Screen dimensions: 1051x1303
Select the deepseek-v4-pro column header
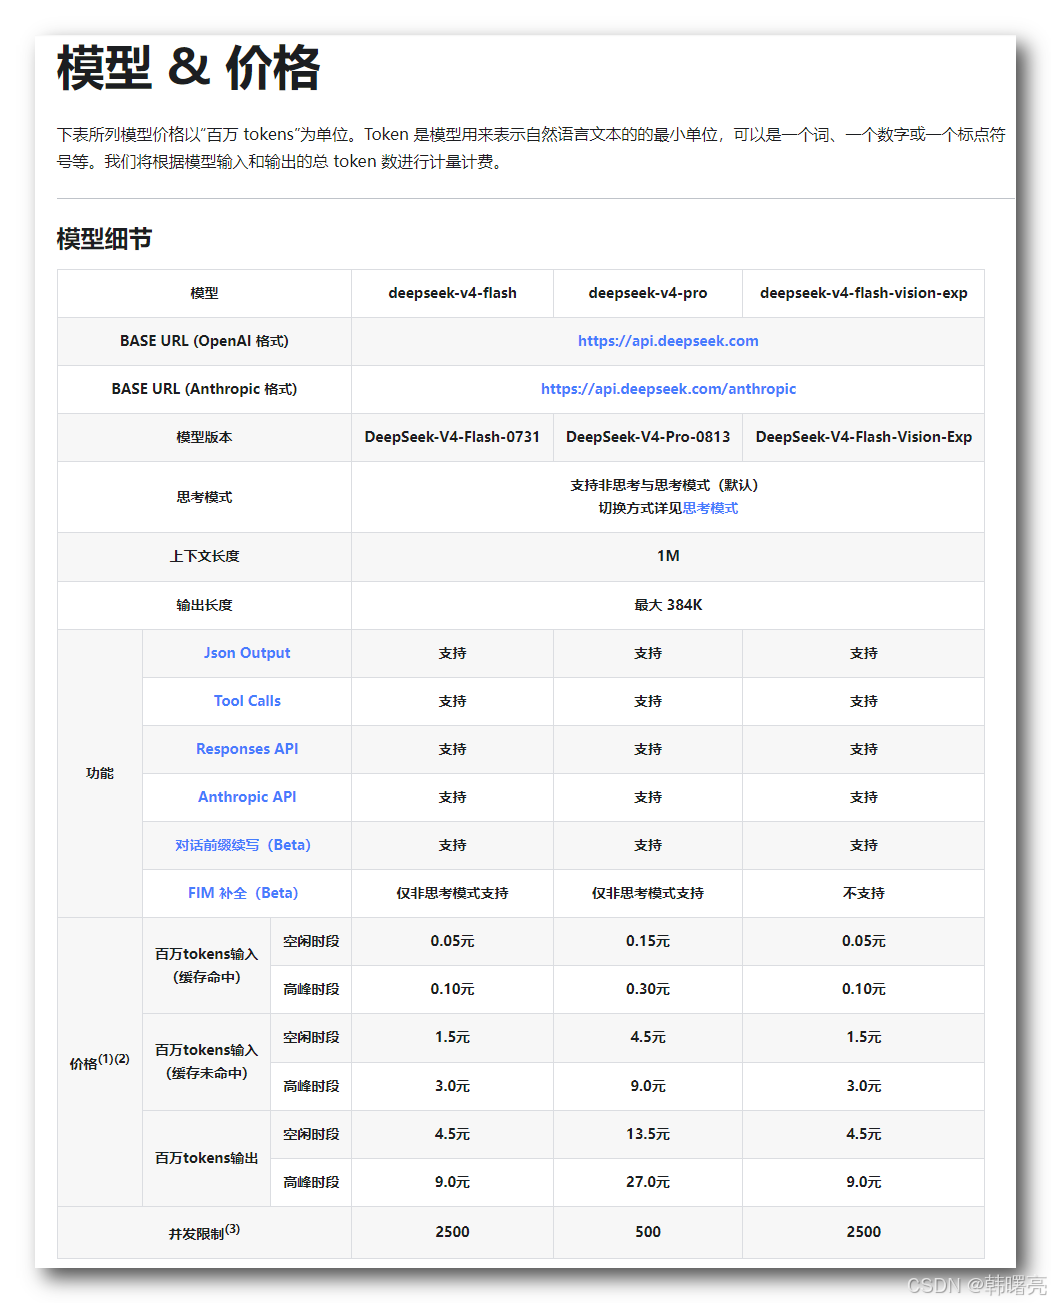648,293
